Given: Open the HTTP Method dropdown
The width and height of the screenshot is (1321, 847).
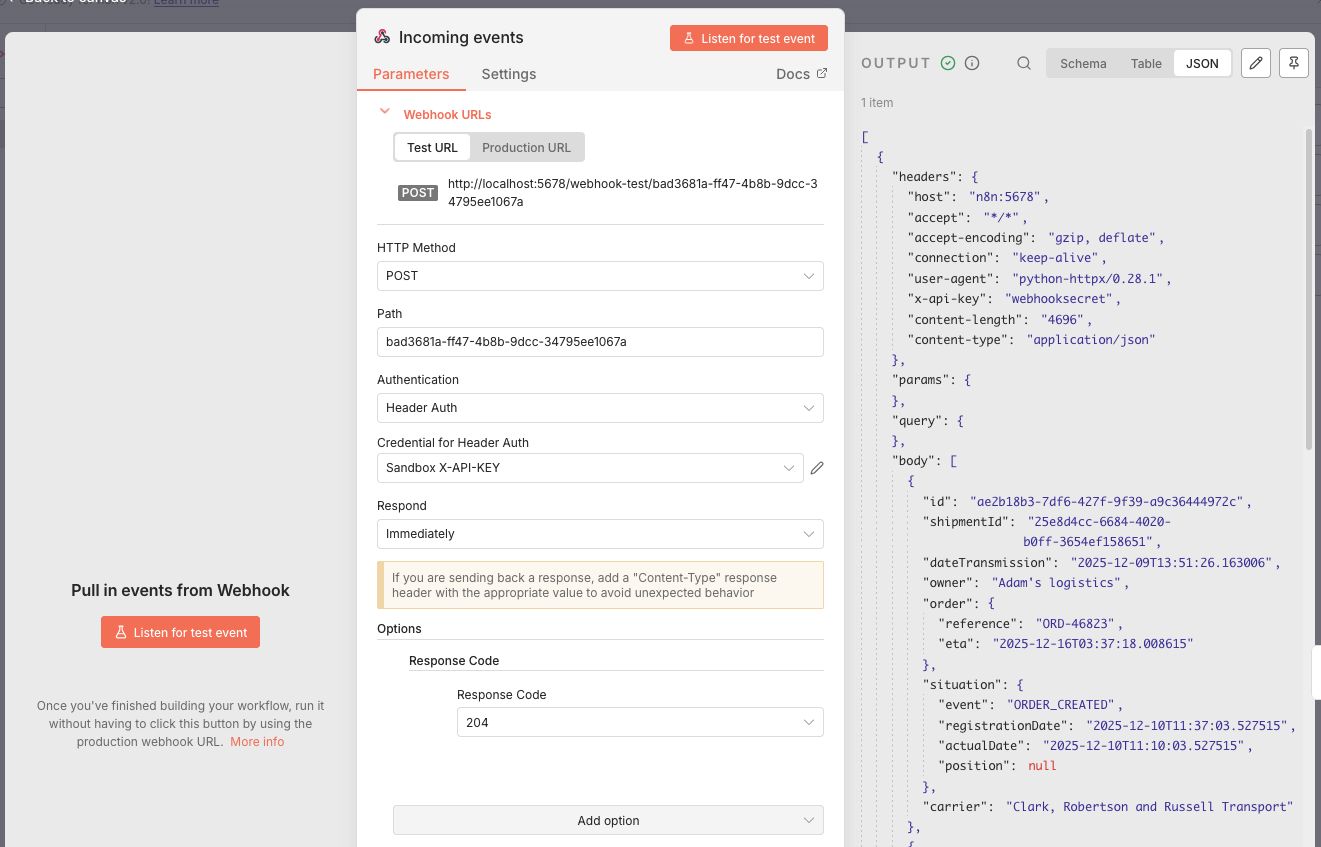Looking at the screenshot, I should click(600, 276).
